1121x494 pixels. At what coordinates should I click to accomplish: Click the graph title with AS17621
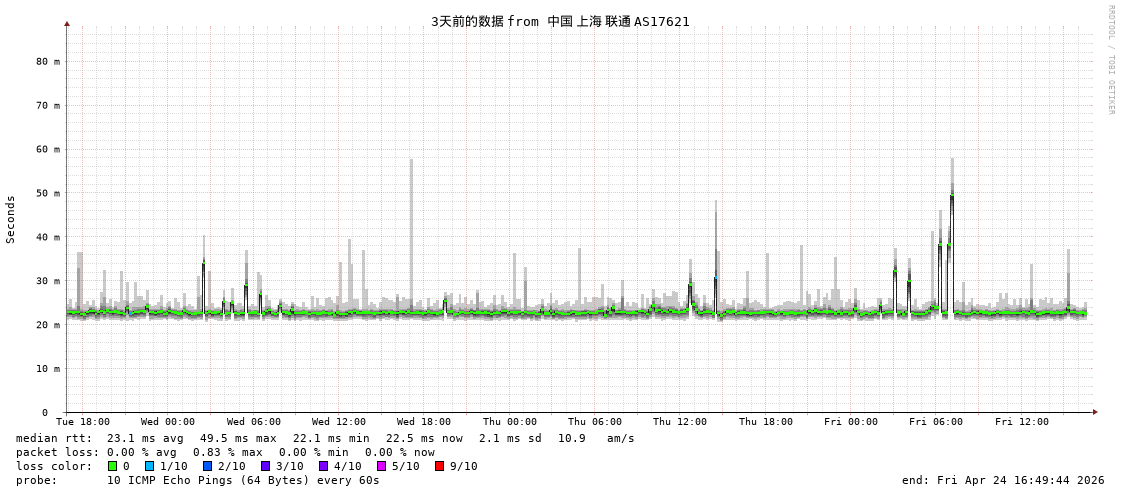(x=560, y=21)
